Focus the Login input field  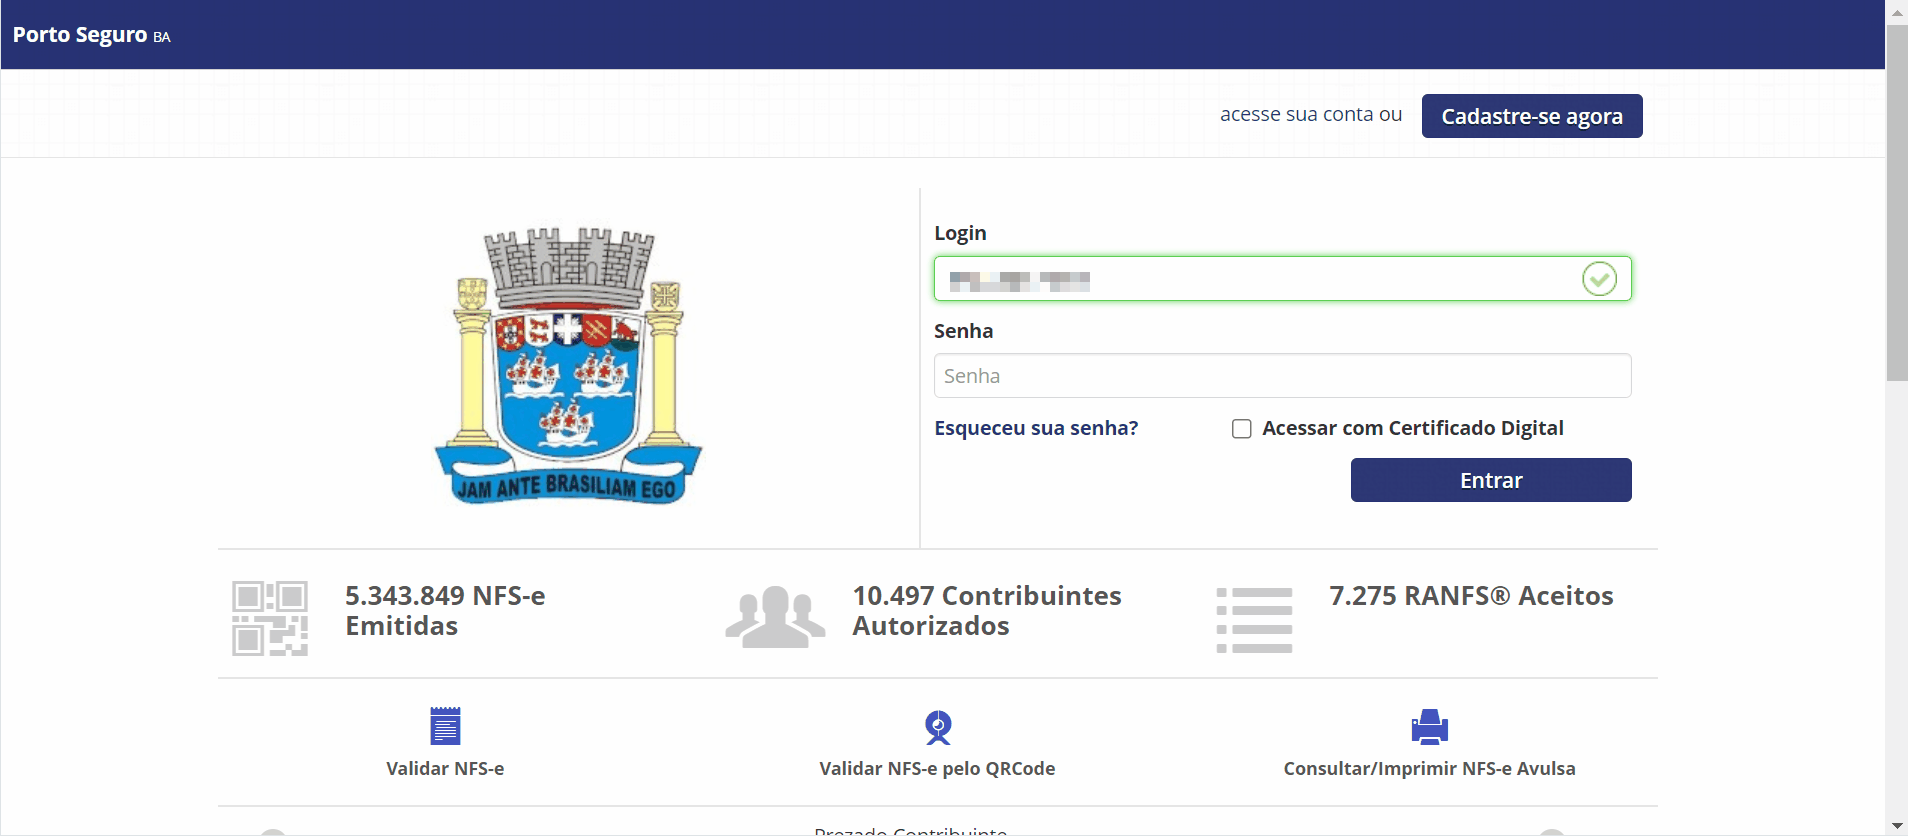click(x=1282, y=279)
